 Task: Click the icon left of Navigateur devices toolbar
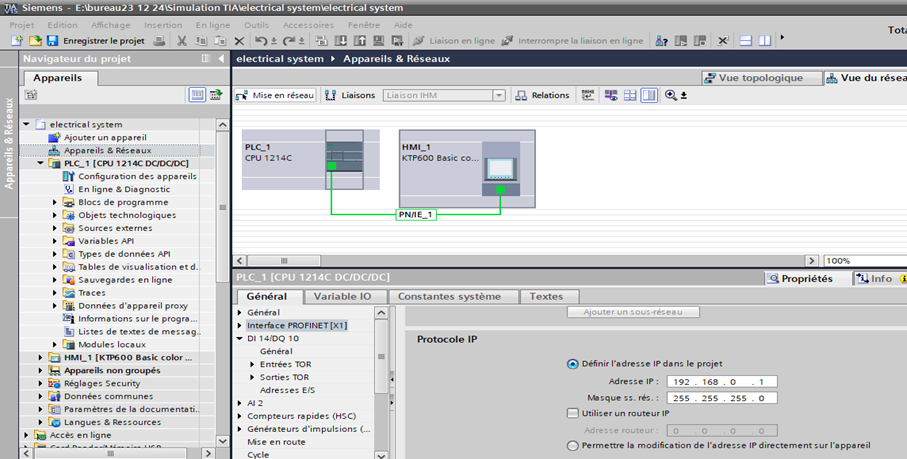coord(31,95)
